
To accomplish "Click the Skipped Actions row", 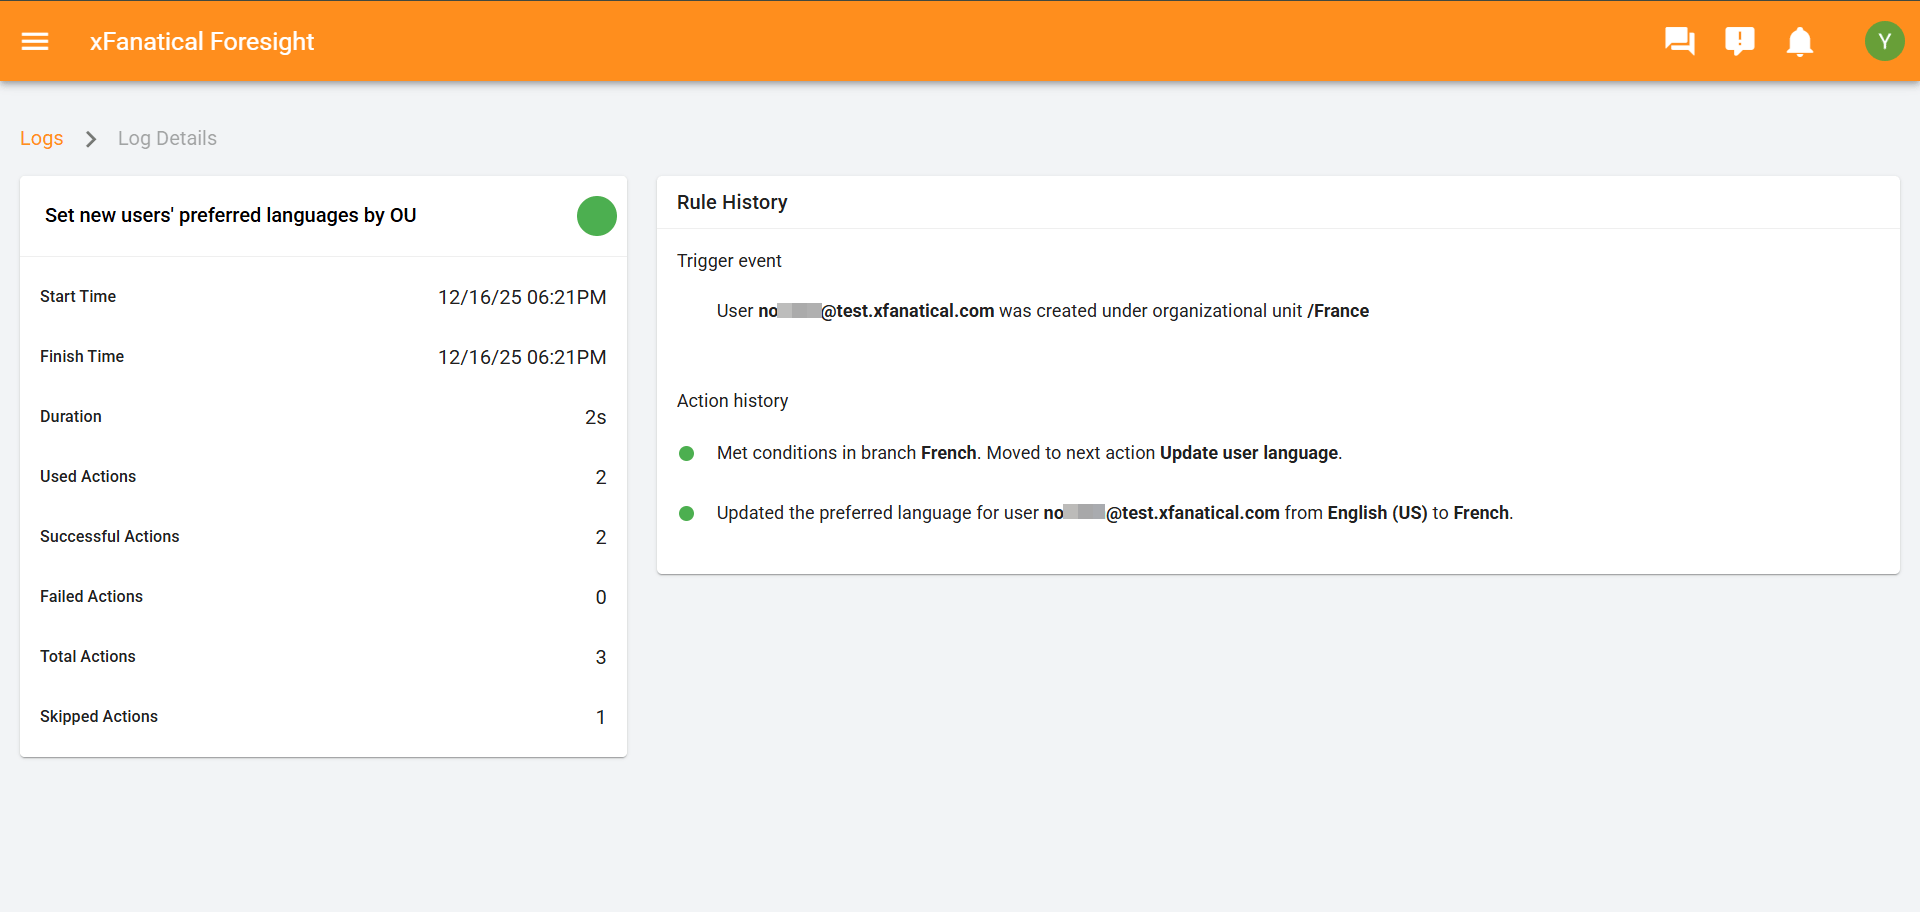I will (x=98, y=716).
